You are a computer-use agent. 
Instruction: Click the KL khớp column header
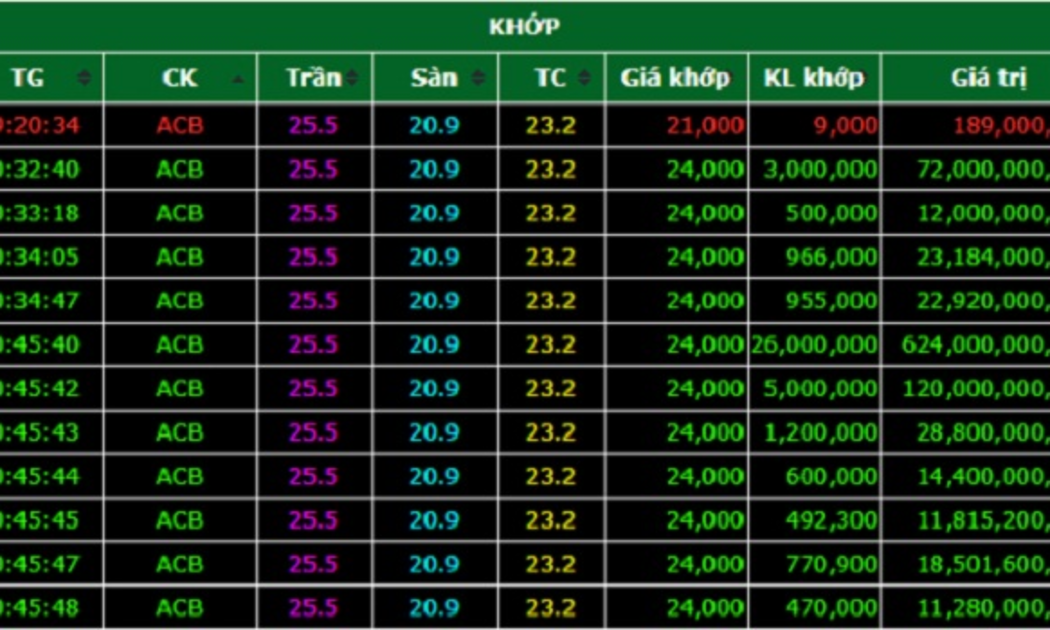point(813,78)
